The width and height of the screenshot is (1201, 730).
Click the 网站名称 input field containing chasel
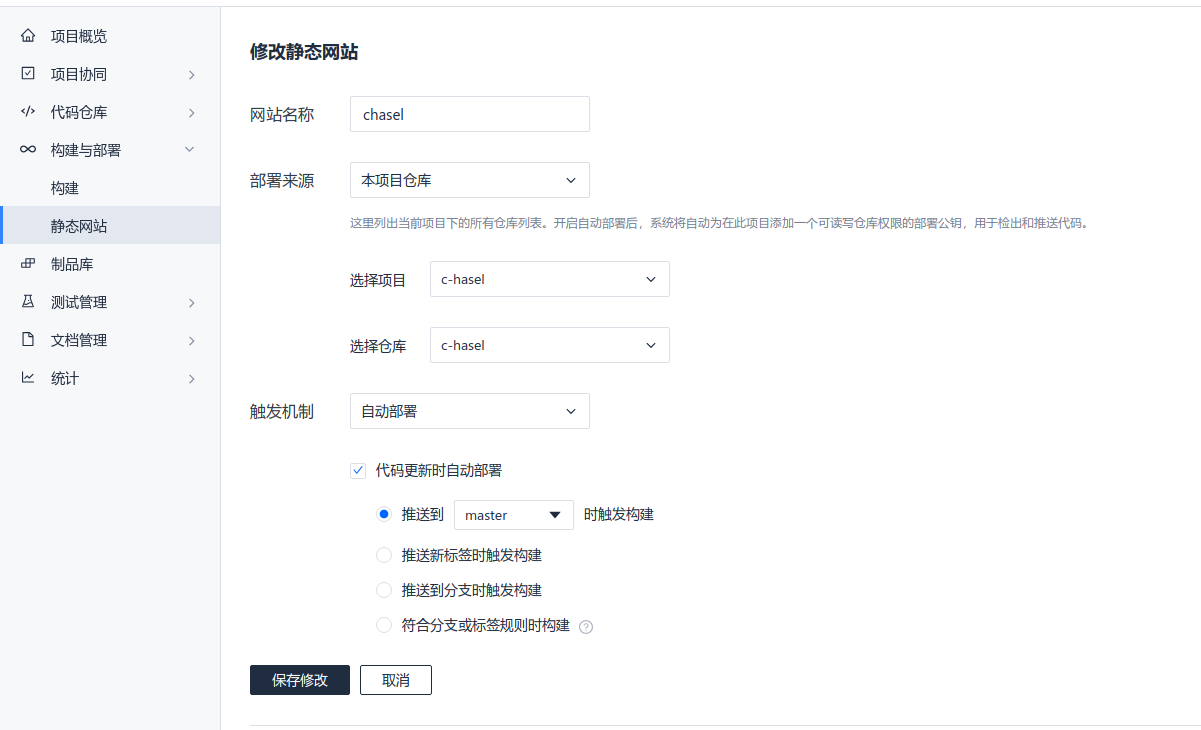(469, 114)
